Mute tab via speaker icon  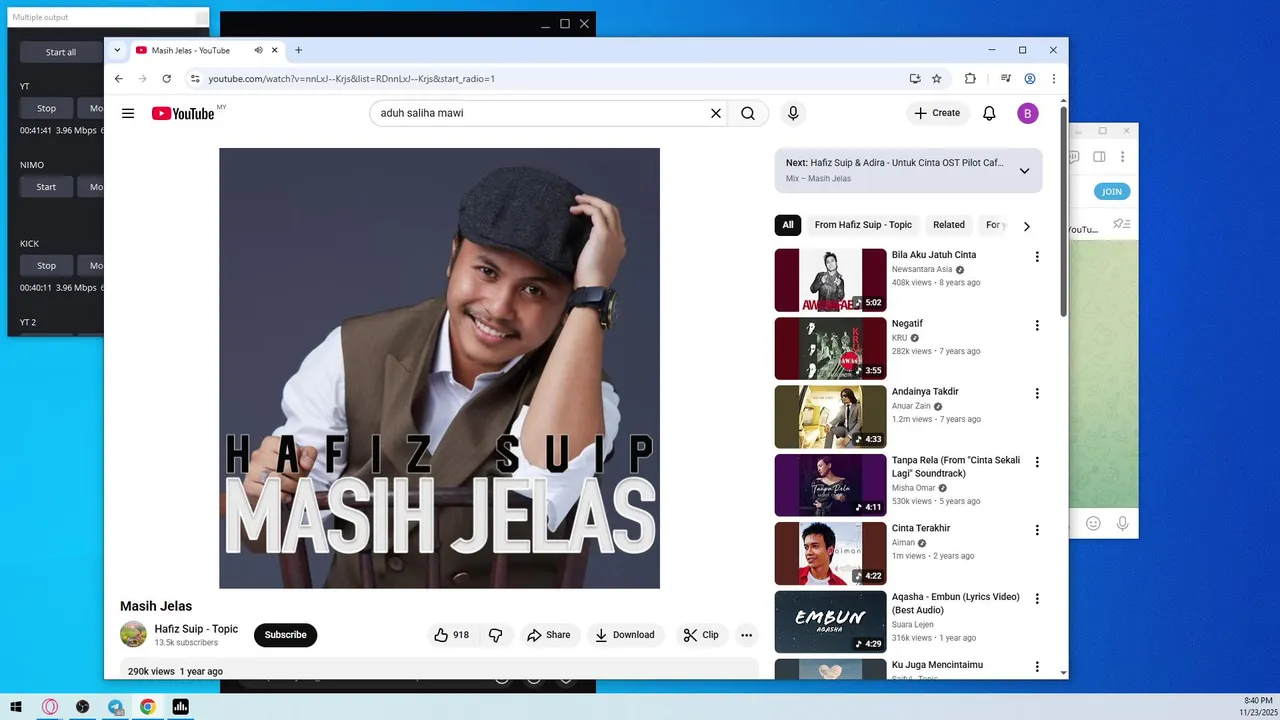tap(258, 50)
